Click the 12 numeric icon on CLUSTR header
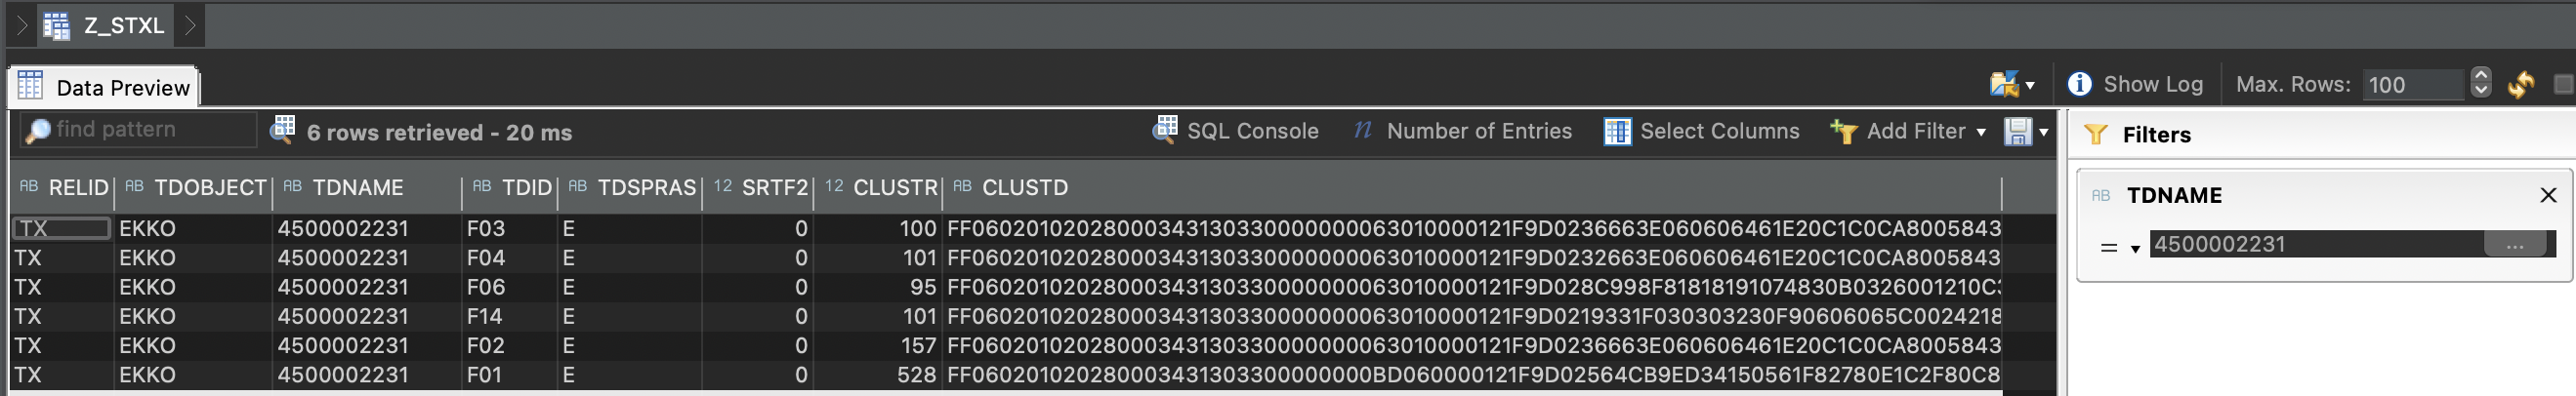Image resolution: width=2576 pixels, height=396 pixels. click(834, 186)
